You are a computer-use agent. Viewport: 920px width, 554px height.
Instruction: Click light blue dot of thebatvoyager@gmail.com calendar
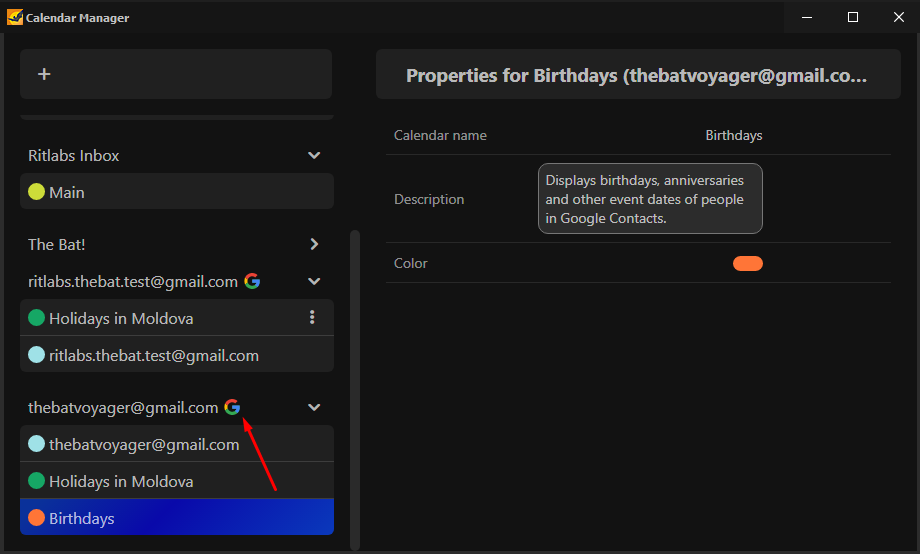tap(36, 444)
